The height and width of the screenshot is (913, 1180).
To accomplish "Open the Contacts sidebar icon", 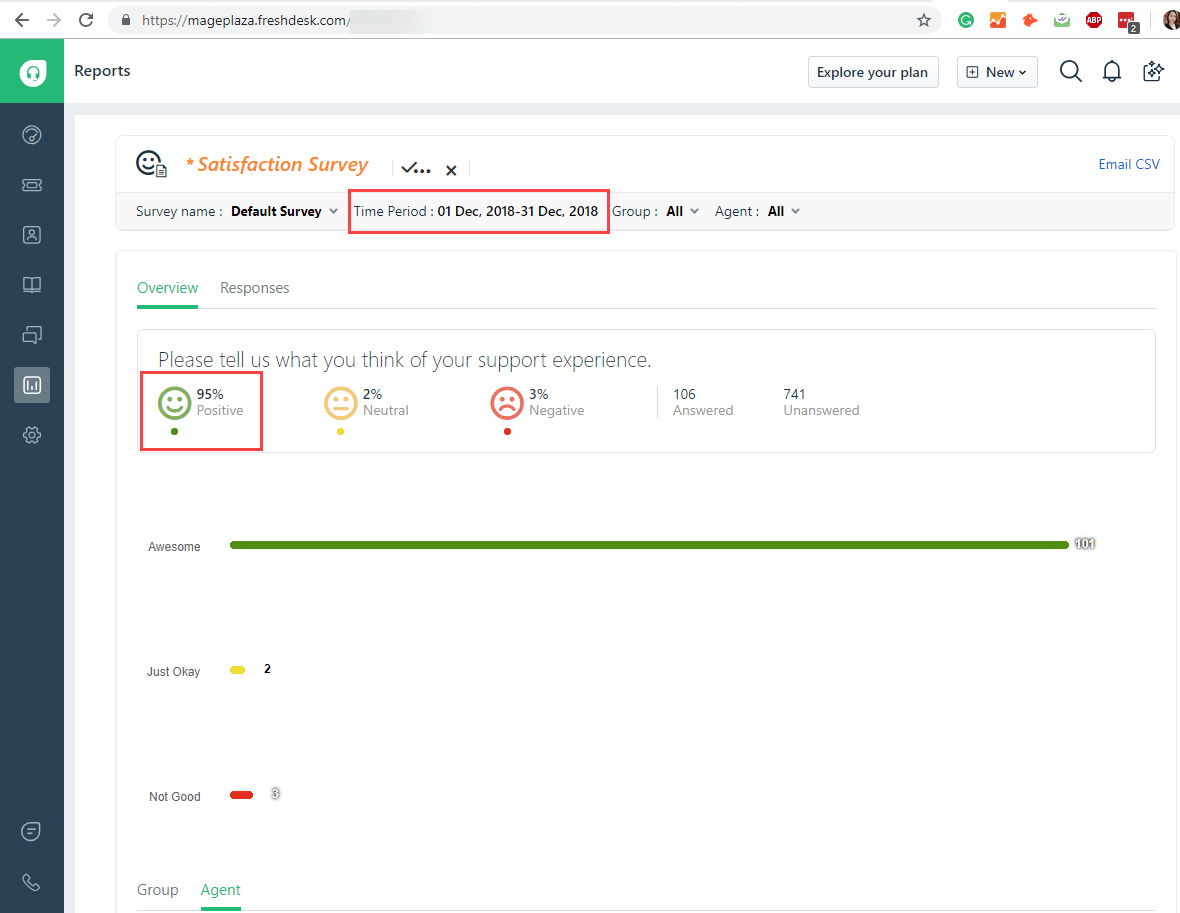I will [x=32, y=235].
